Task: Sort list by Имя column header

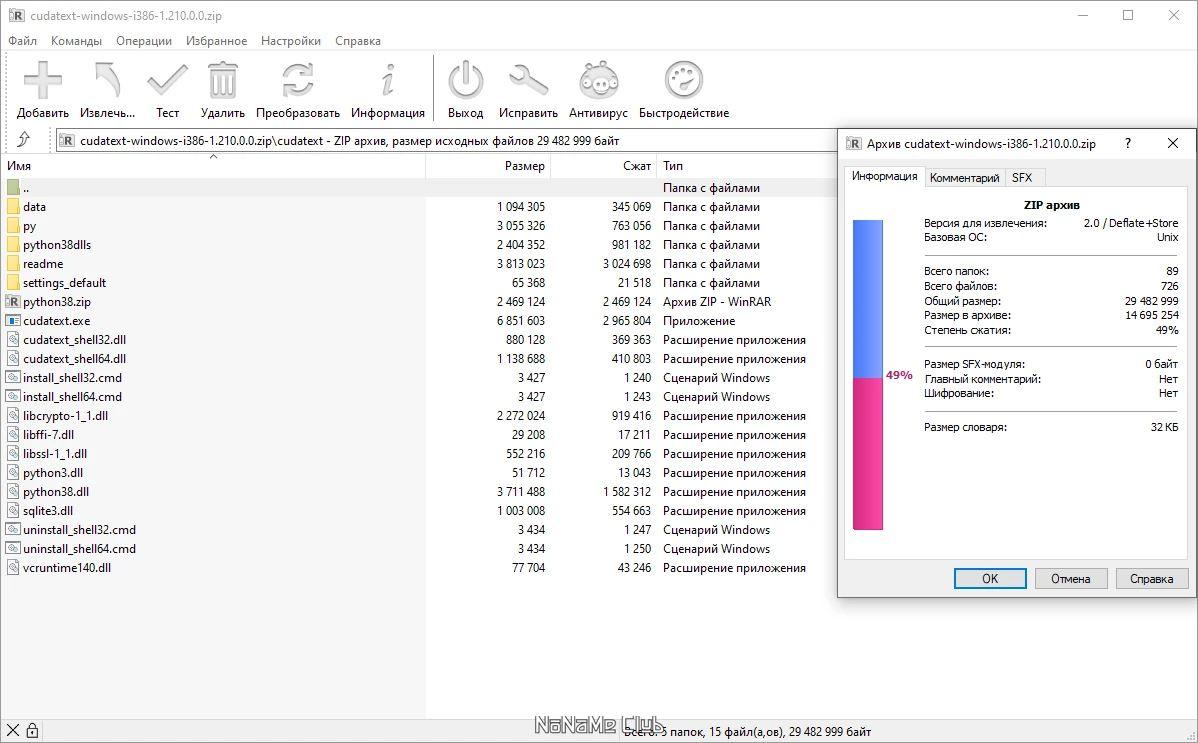Action: (213, 166)
